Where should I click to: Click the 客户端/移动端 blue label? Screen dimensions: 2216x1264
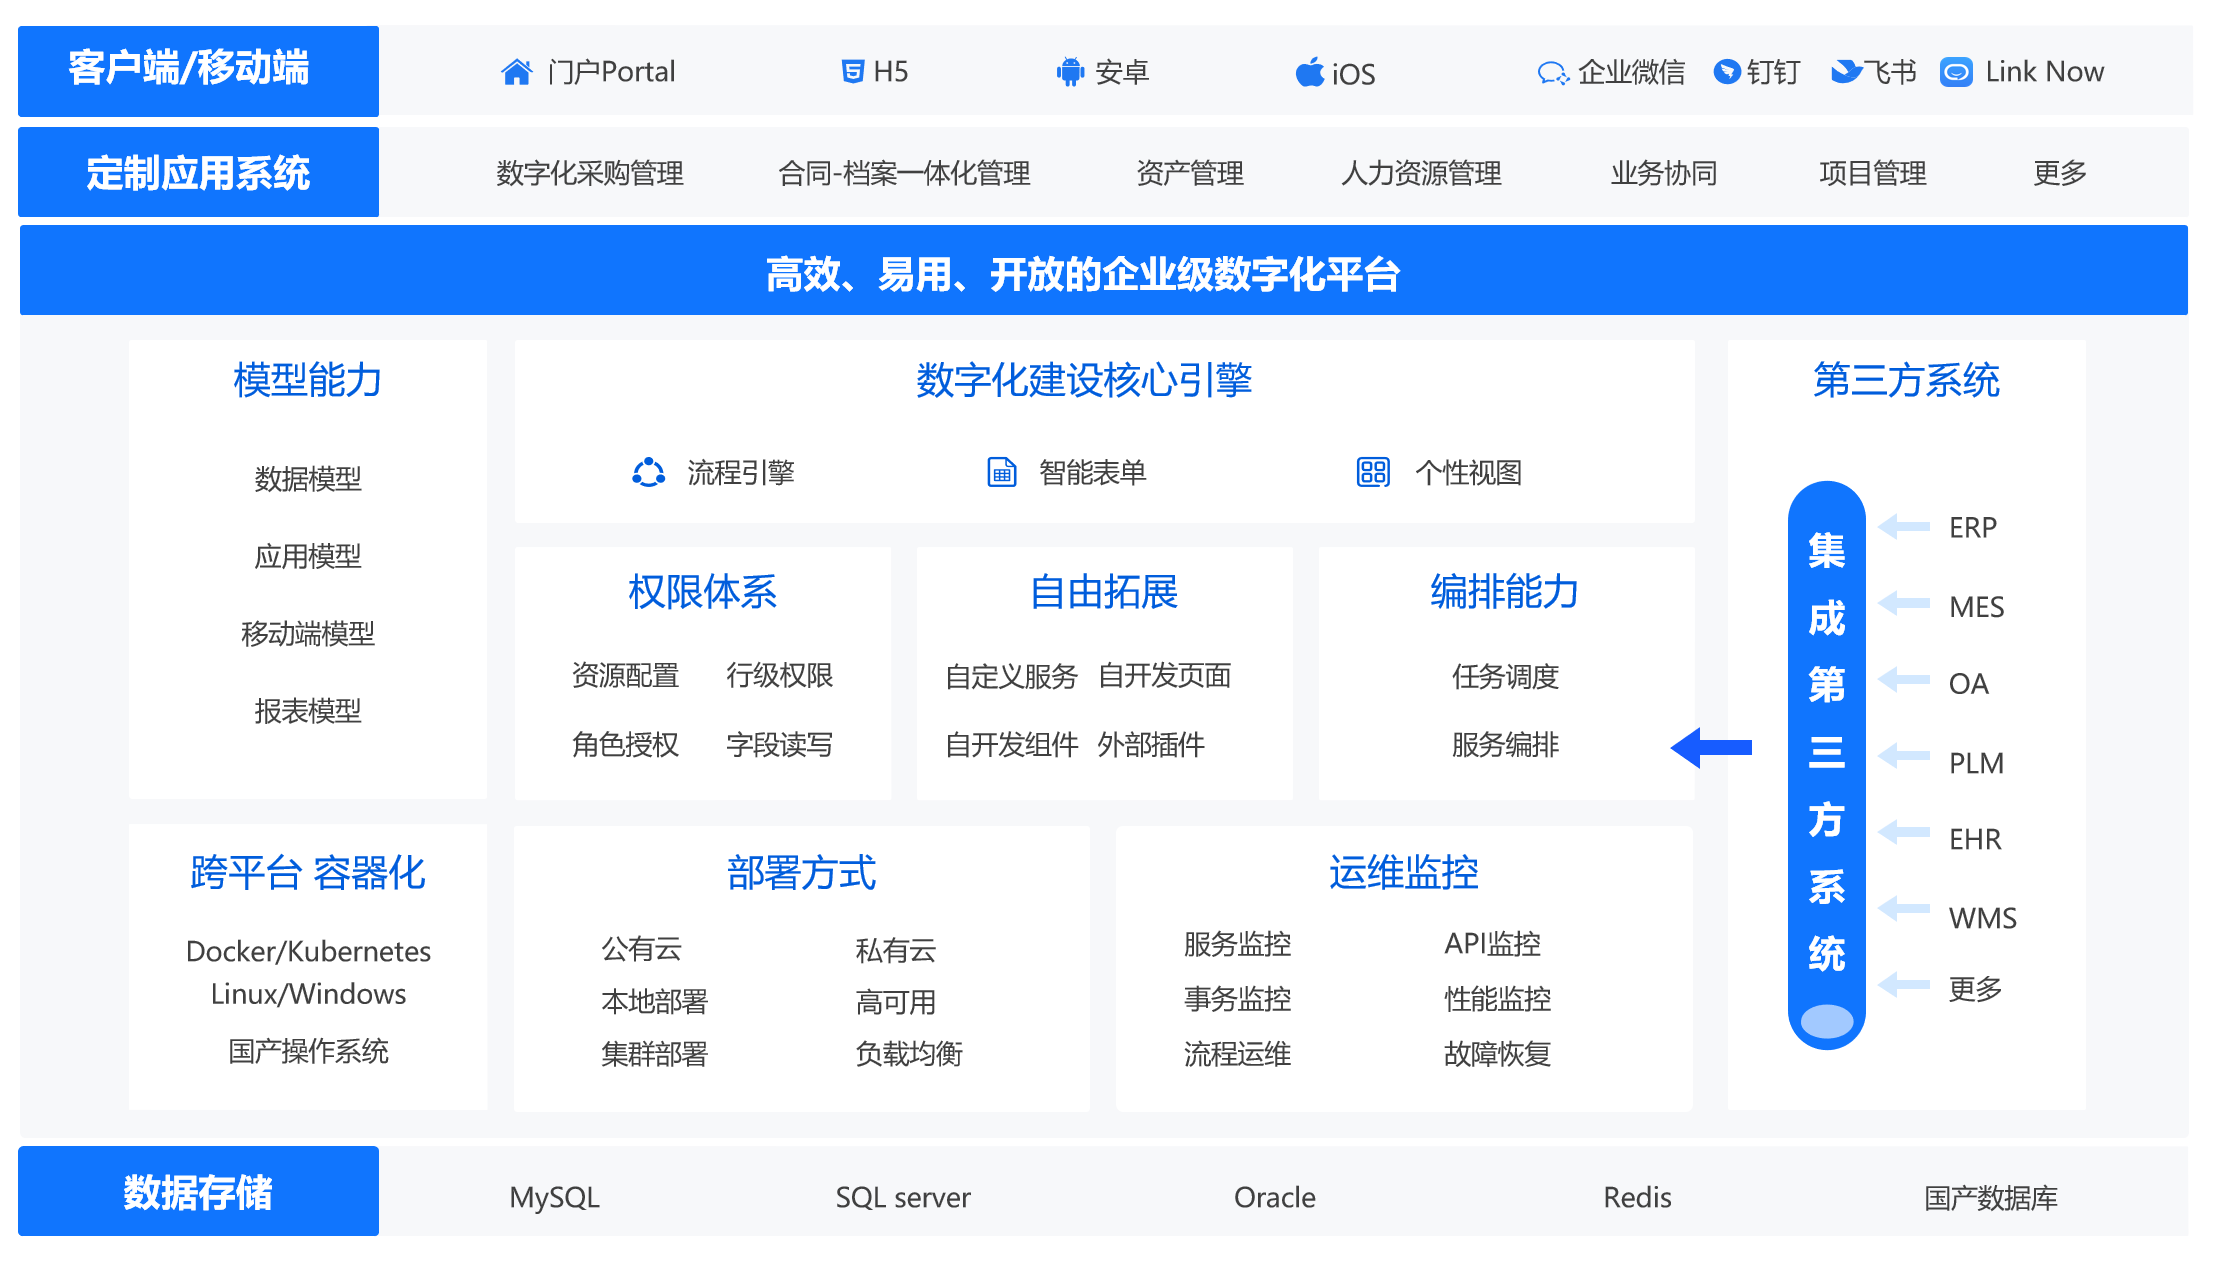click(x=198, y=70)
